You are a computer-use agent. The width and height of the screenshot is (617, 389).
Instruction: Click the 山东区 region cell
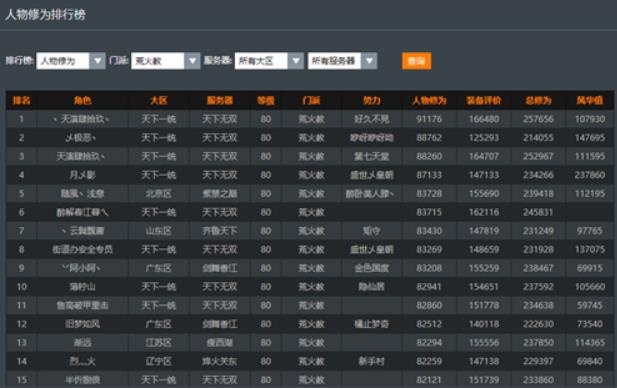click(x=159, y=231)
